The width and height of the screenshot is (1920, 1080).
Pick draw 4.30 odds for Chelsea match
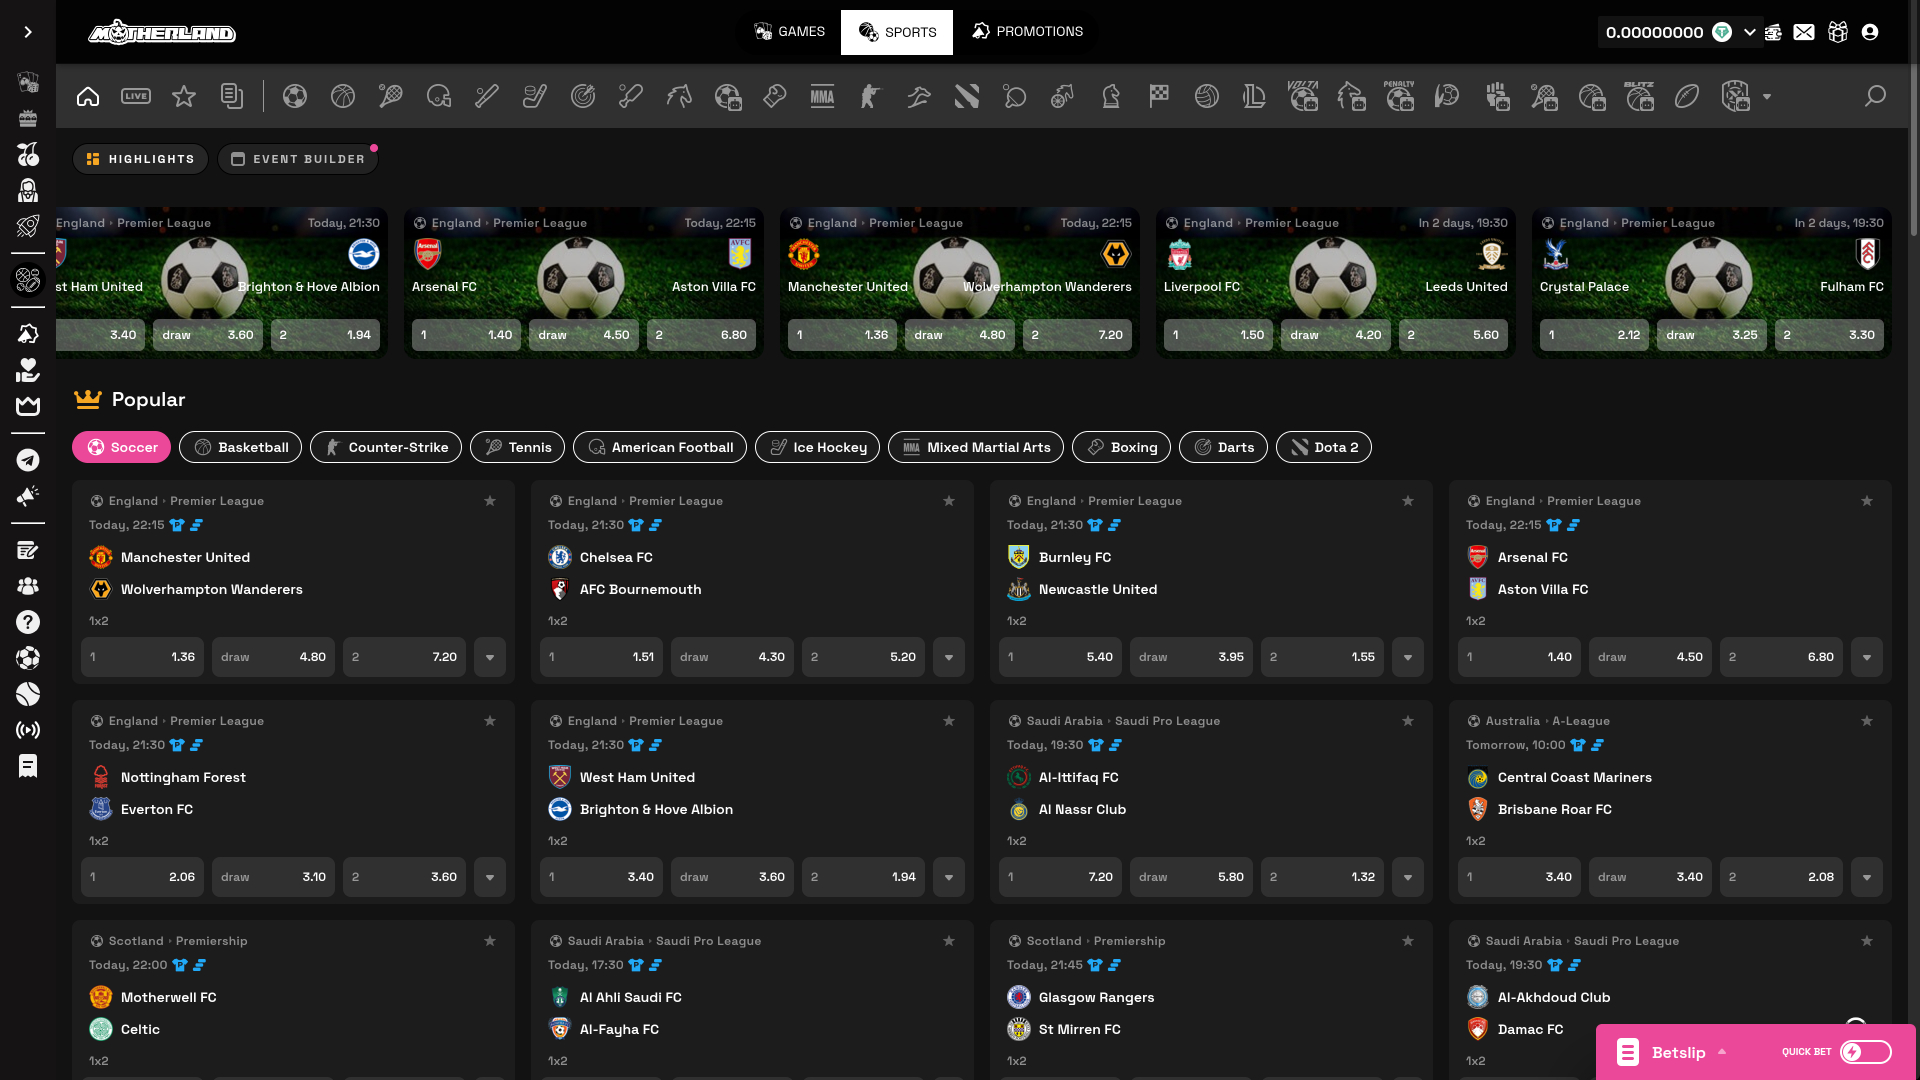732,657
